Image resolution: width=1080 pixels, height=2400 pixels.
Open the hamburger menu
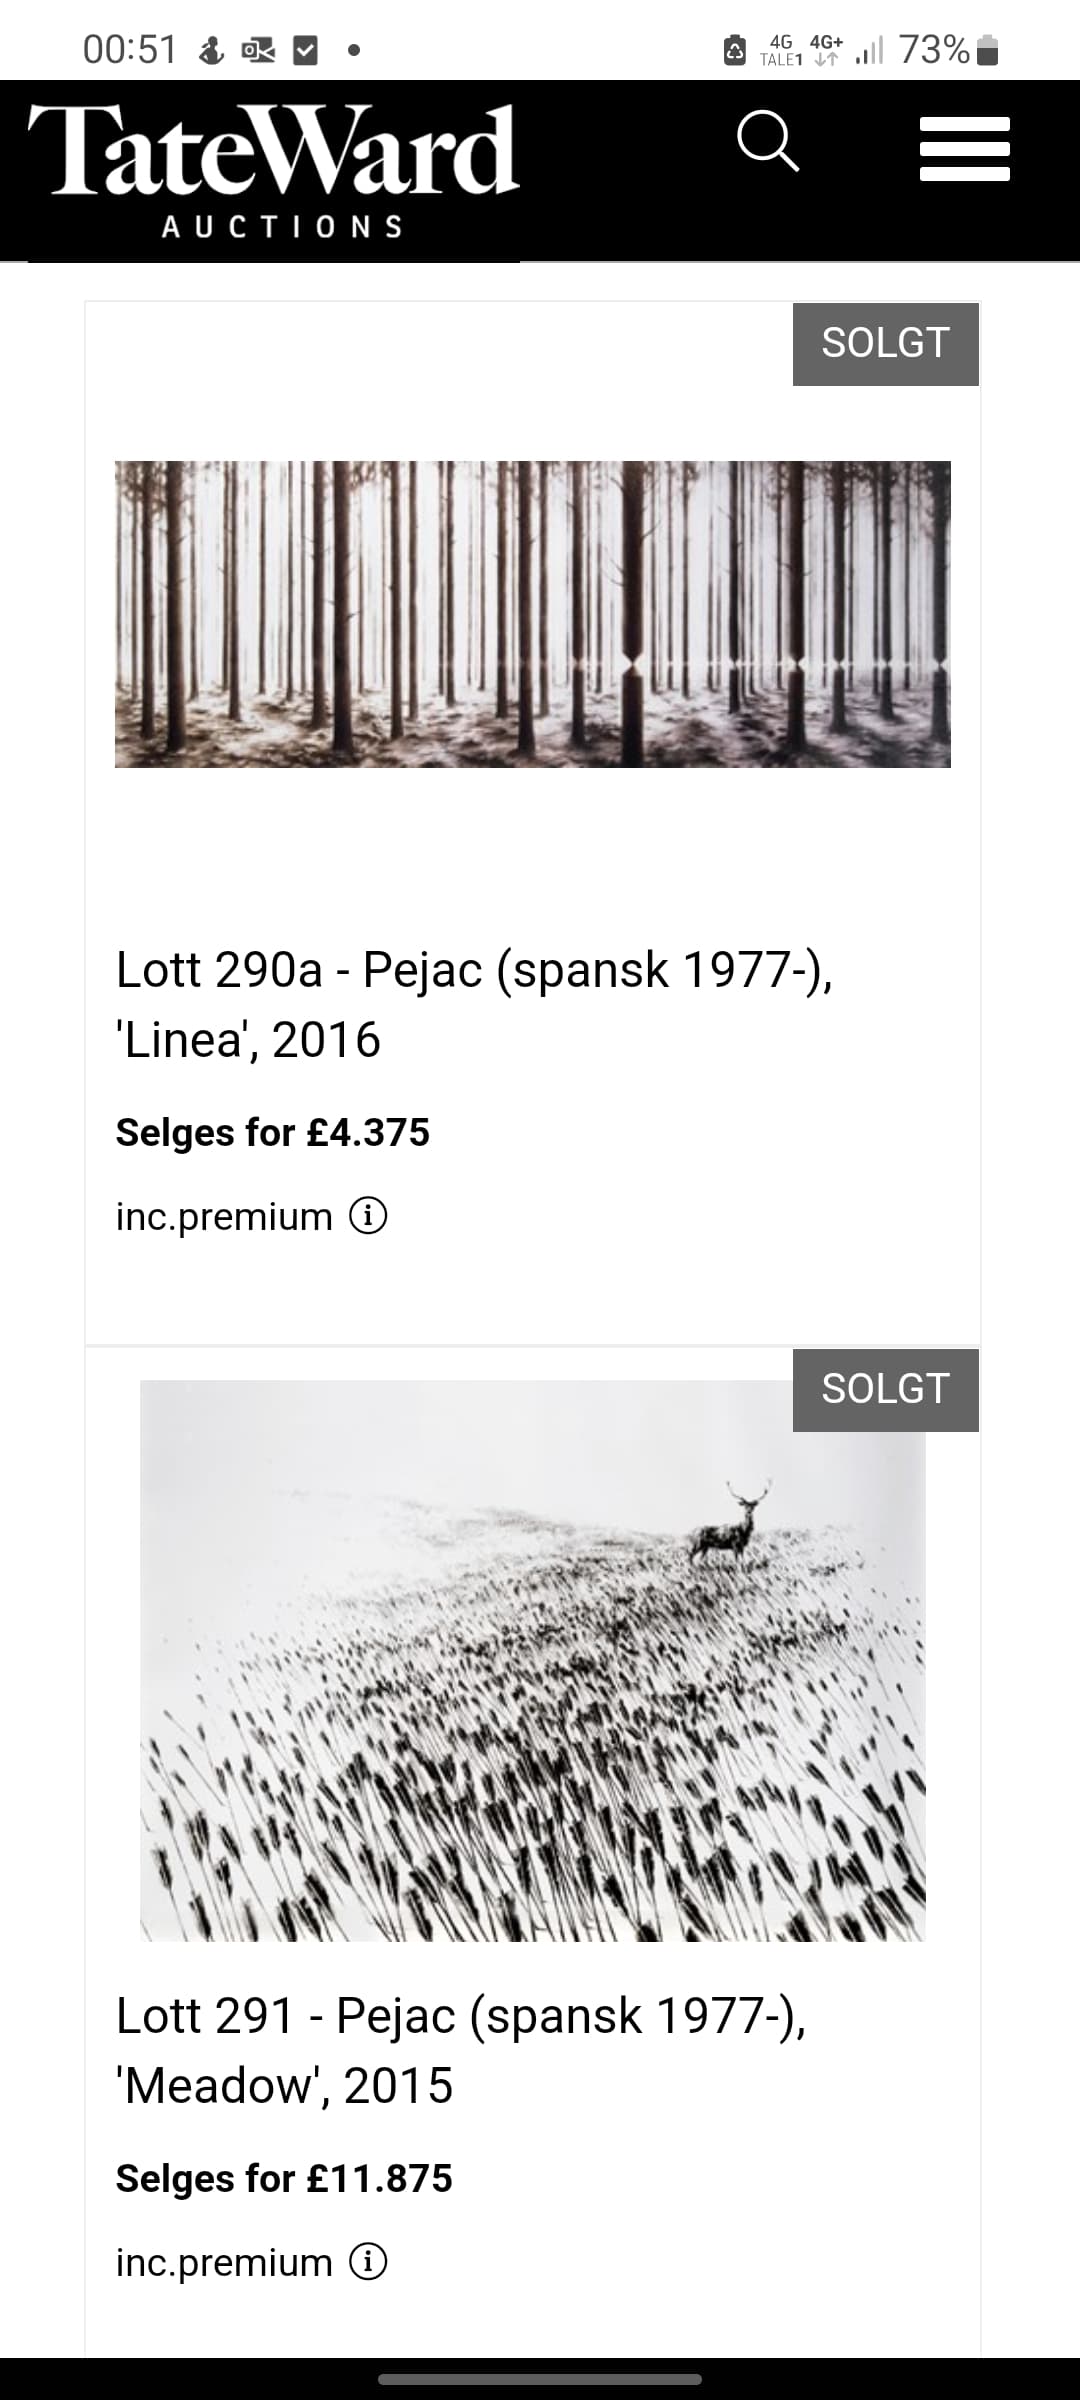(964, 149)
